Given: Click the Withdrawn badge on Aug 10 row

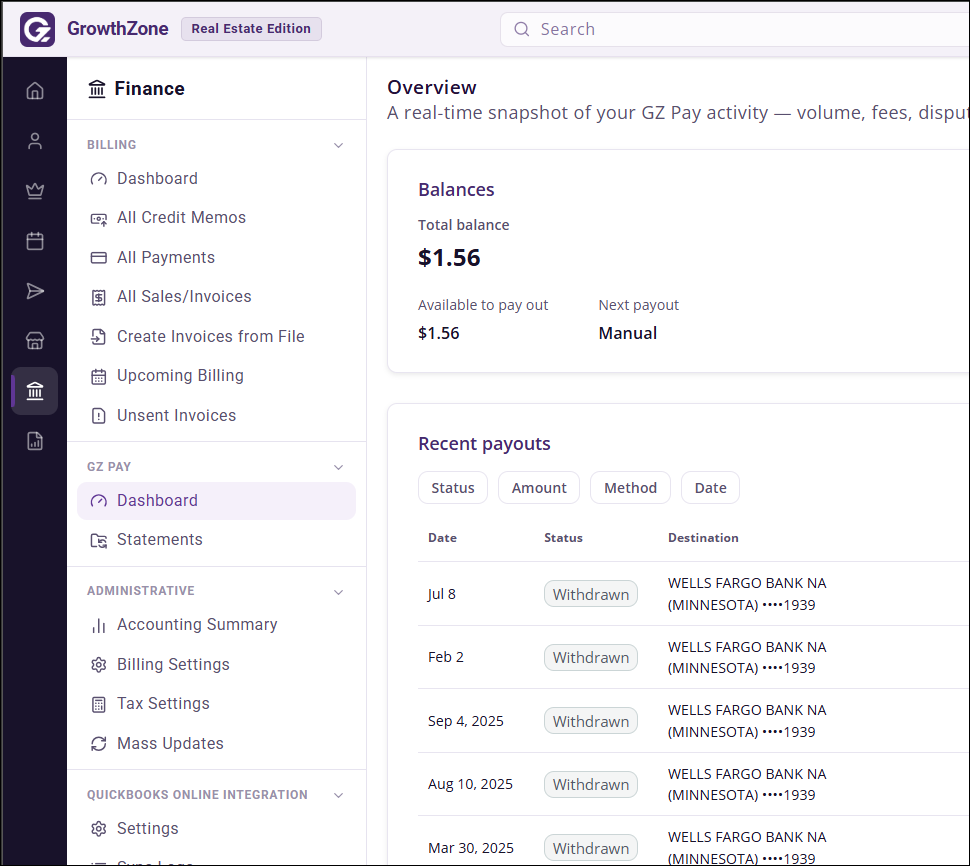Looking at the screenshot, I should click(591, 784).
